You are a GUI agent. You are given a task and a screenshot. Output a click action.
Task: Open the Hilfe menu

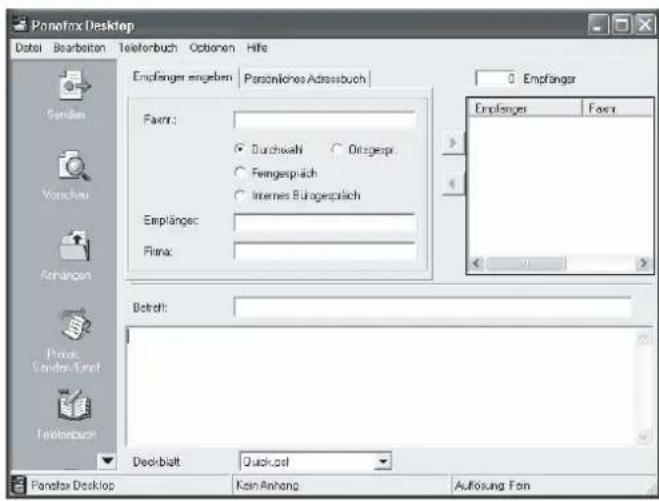coord(257,48)
